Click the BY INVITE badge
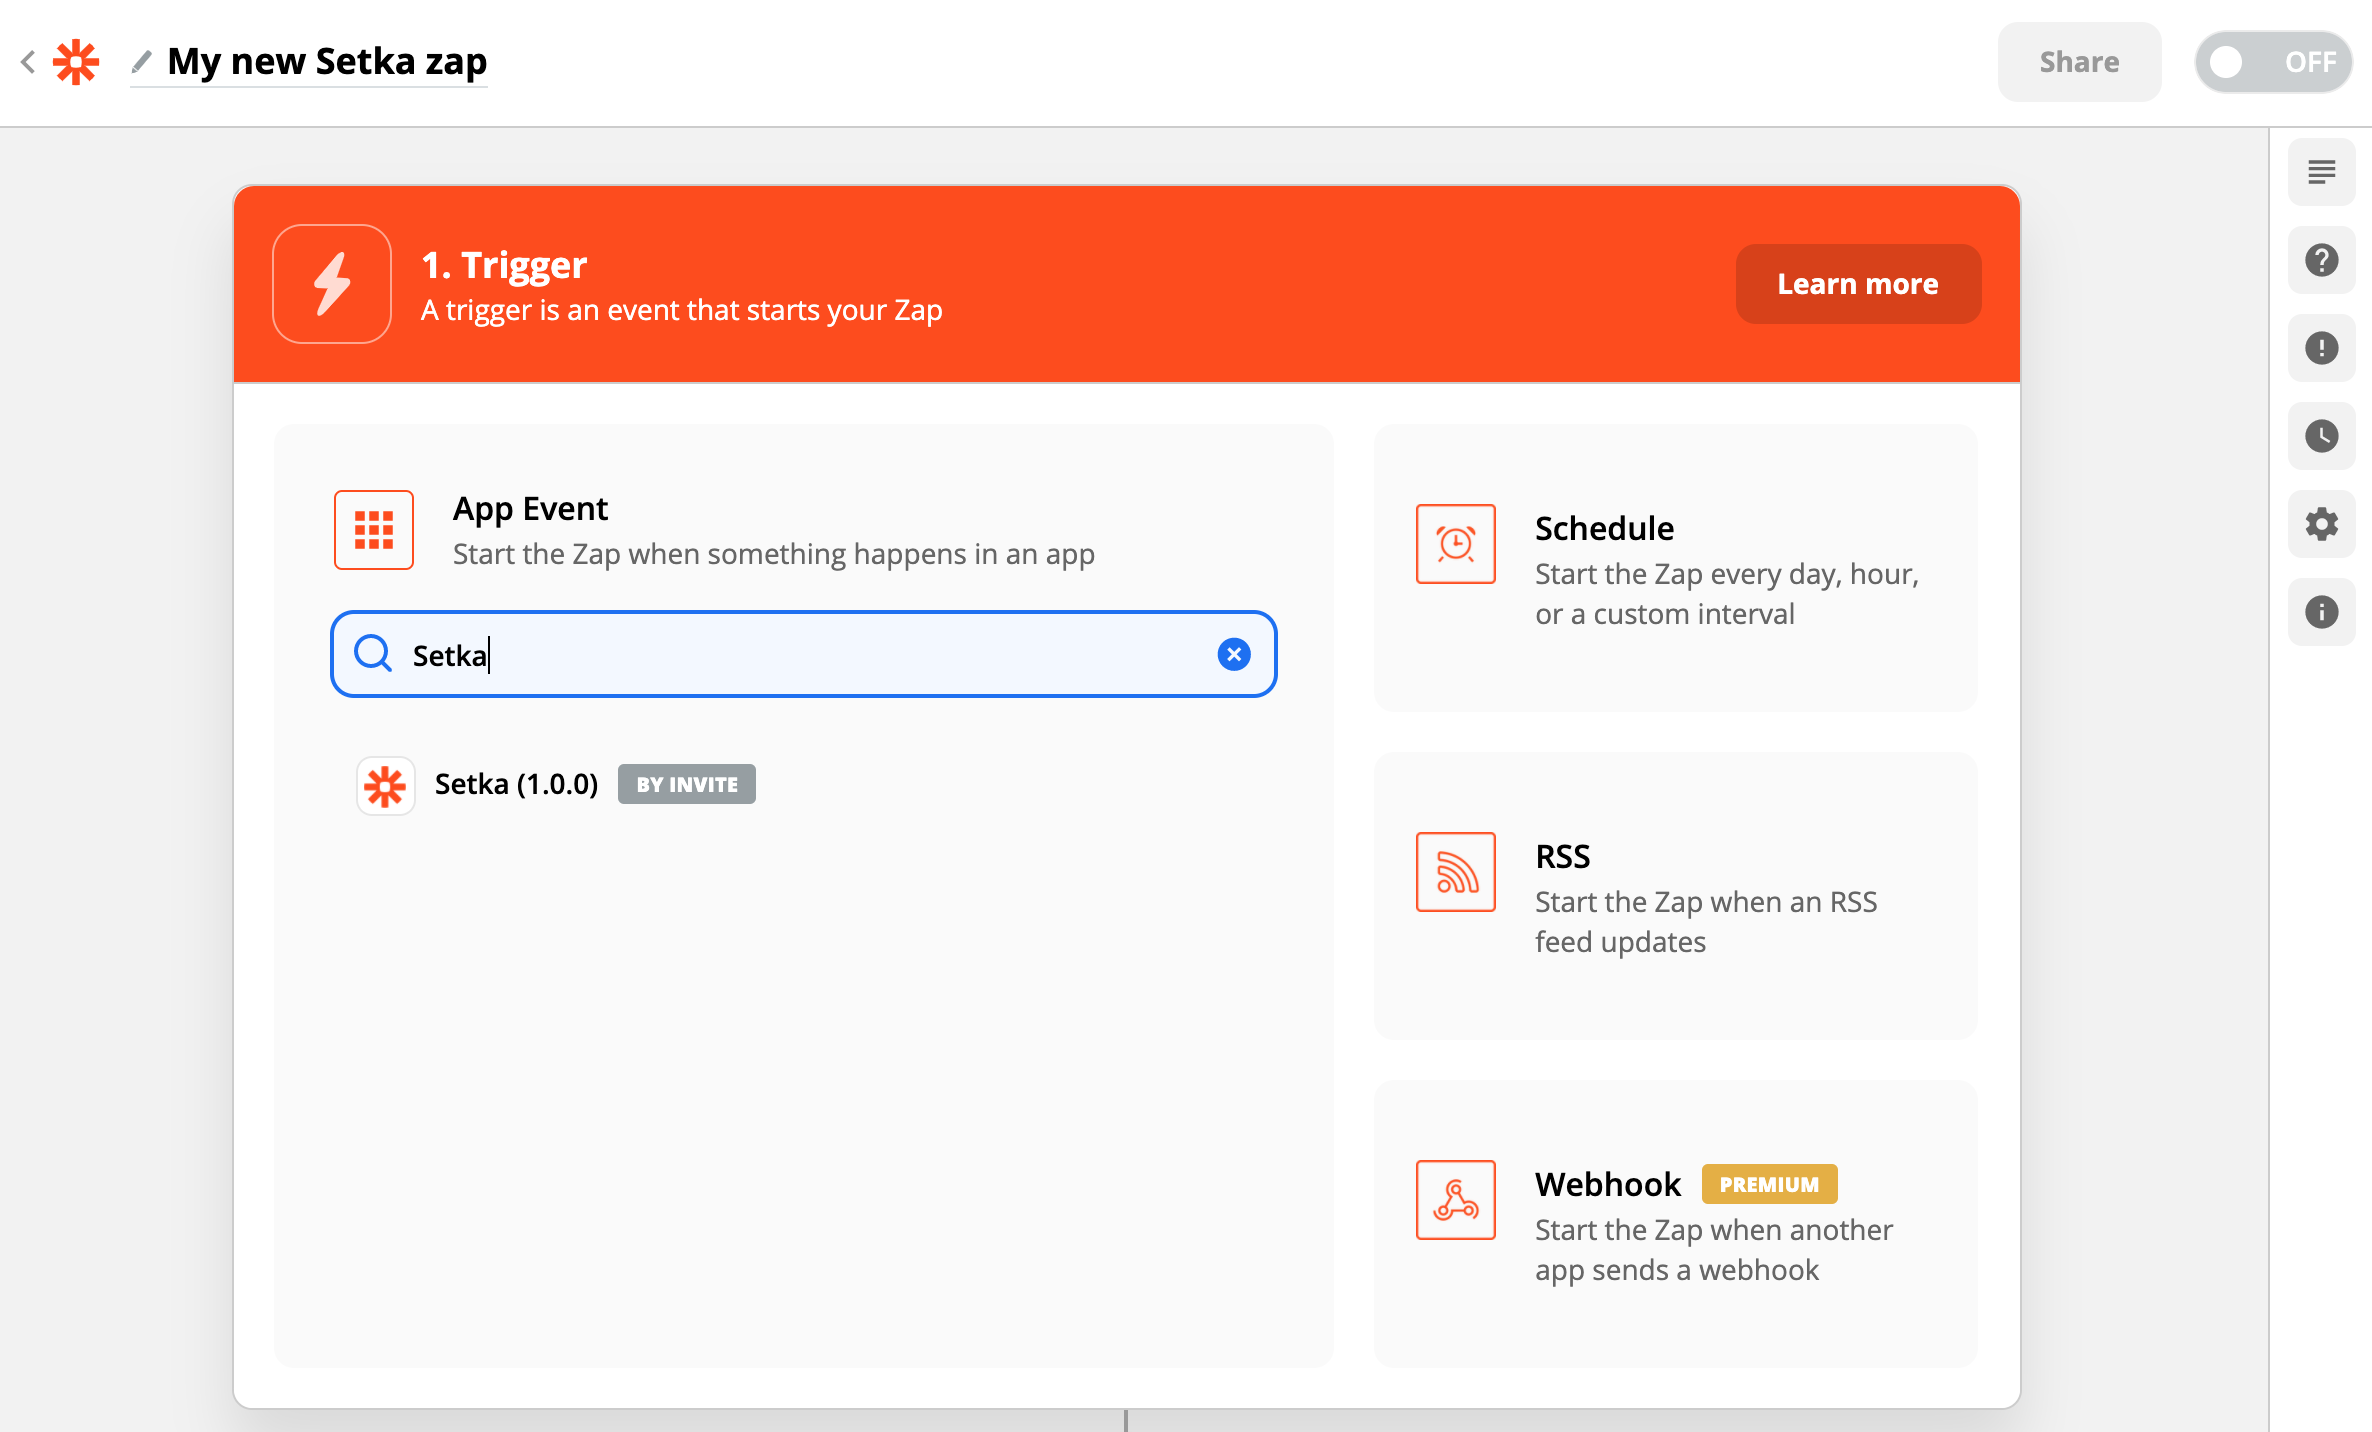This screenshot has height=1432, width=2372. coord(687,784)
